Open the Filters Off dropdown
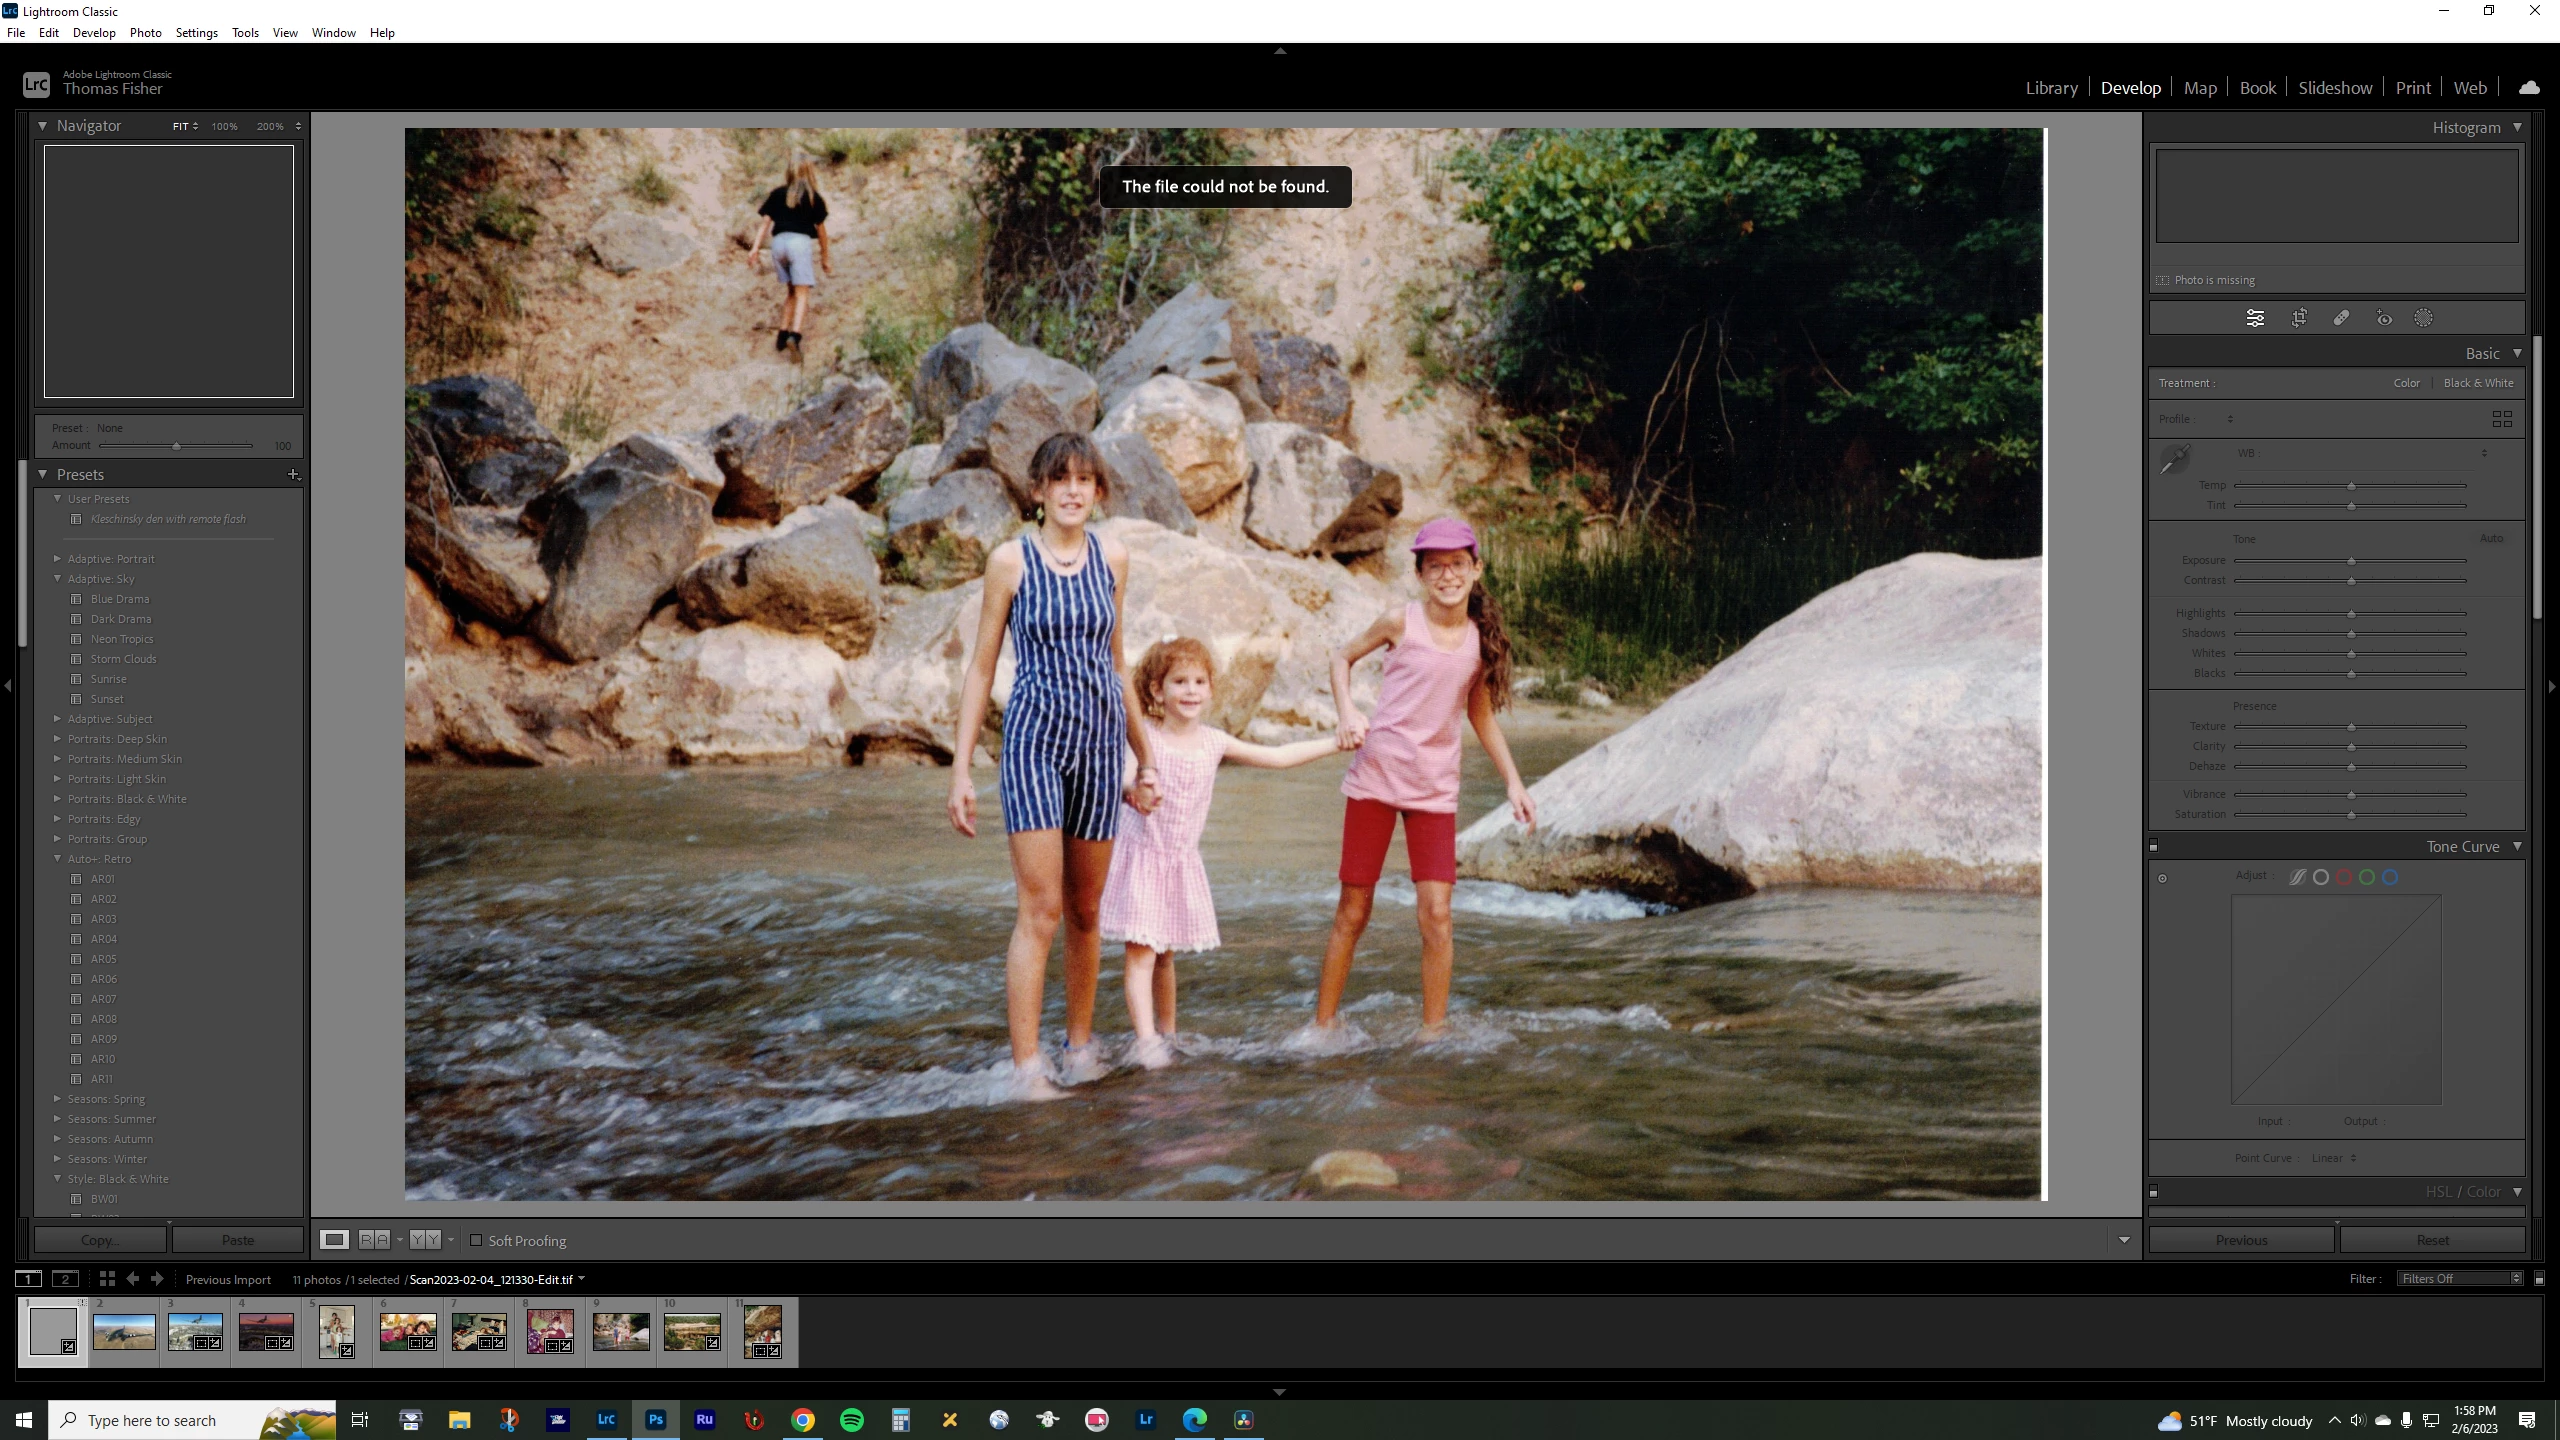2560x1440 pixels. (2459, 1278)
